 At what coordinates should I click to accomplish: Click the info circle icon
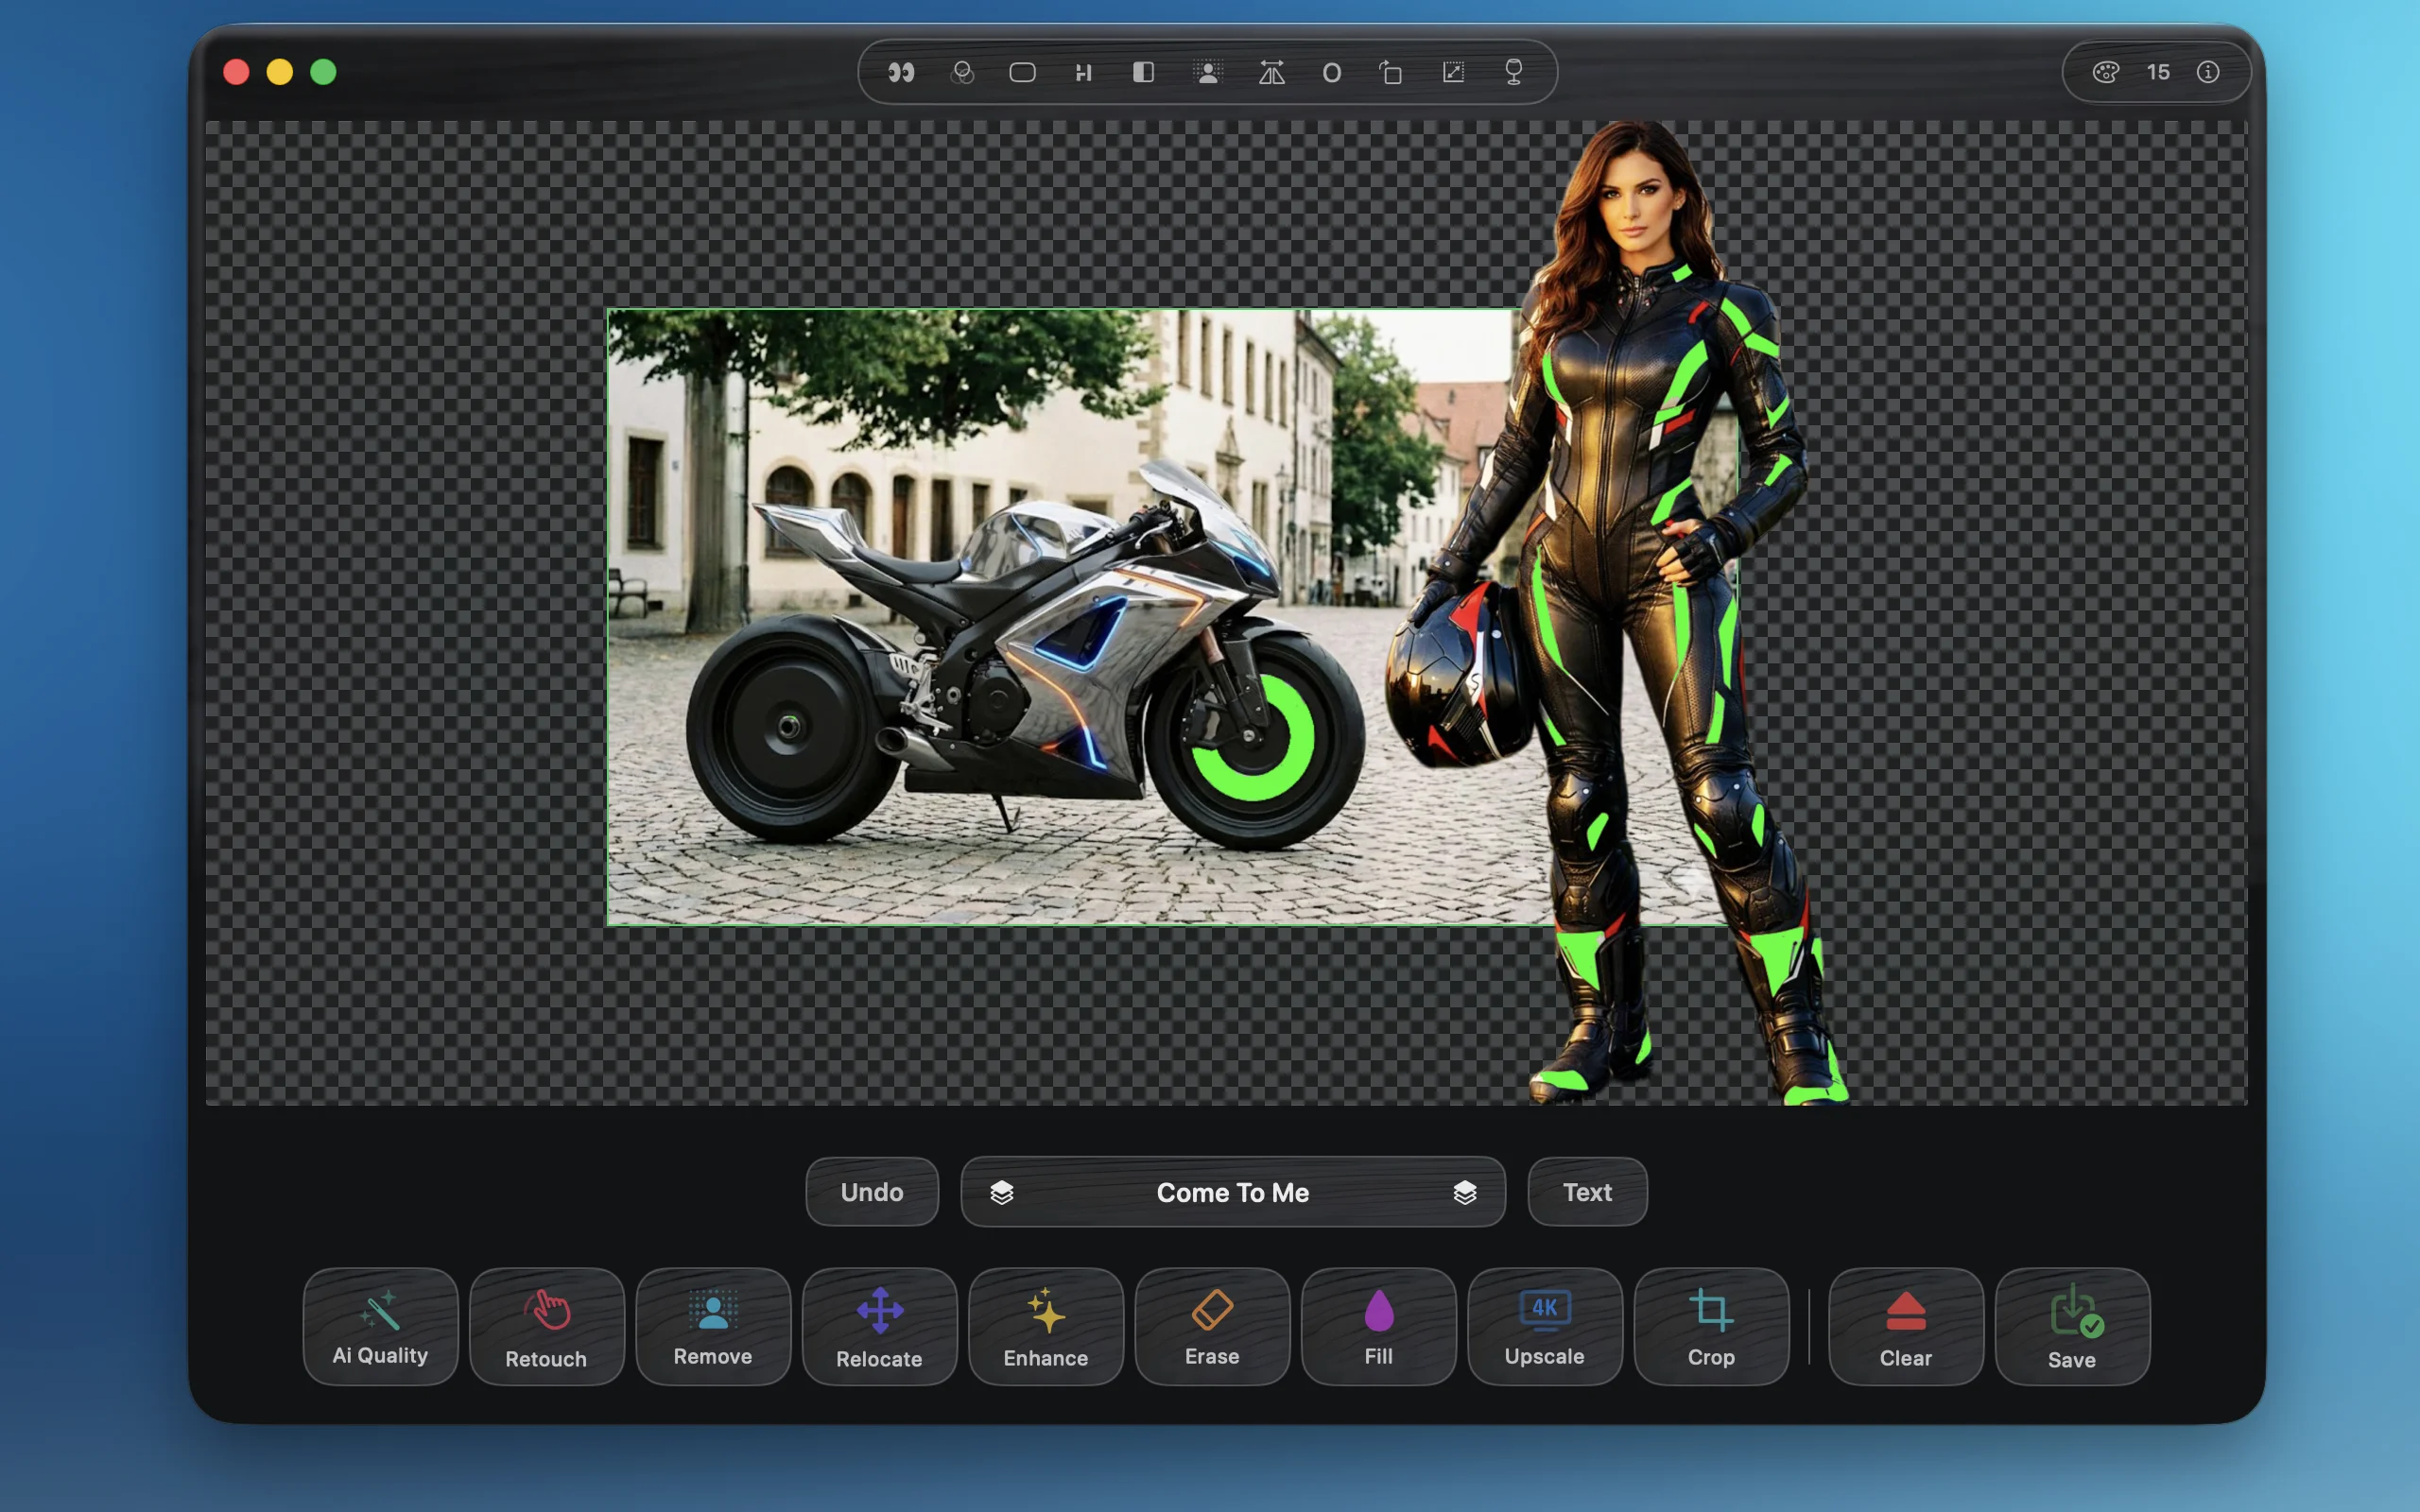[2208, 72]
